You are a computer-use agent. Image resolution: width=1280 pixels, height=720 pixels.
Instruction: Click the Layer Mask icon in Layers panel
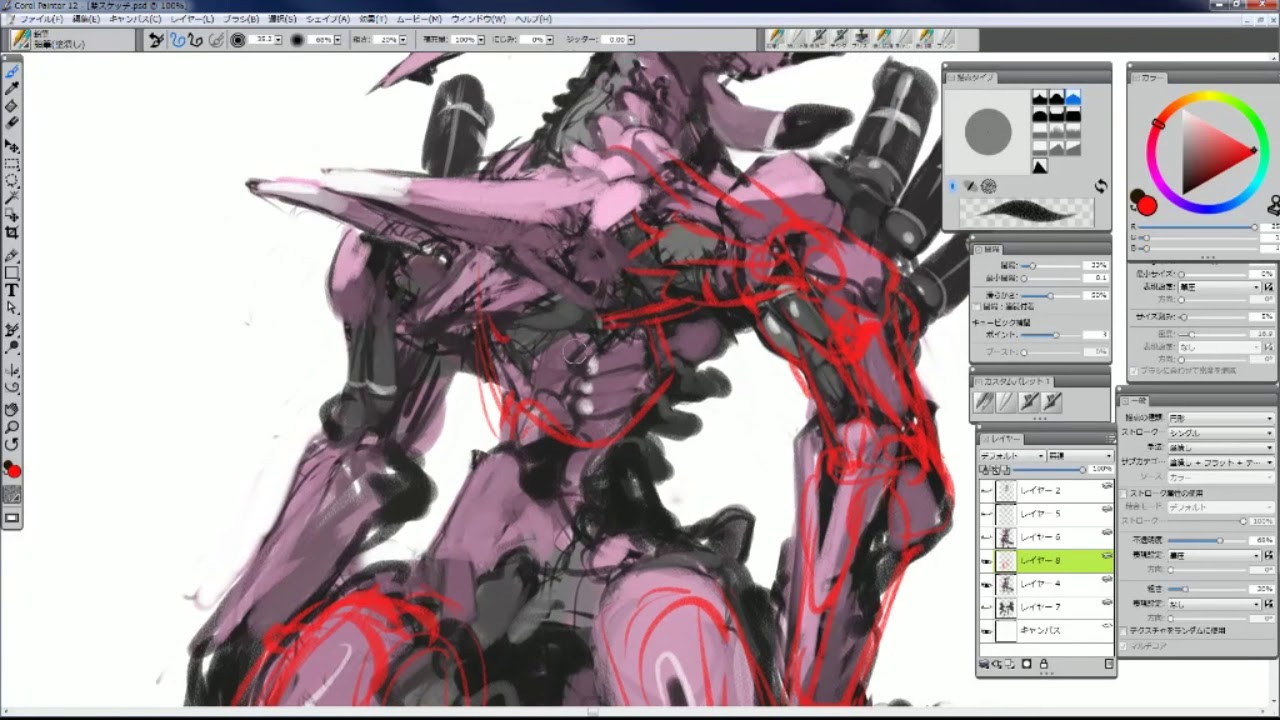[1027, 664]
